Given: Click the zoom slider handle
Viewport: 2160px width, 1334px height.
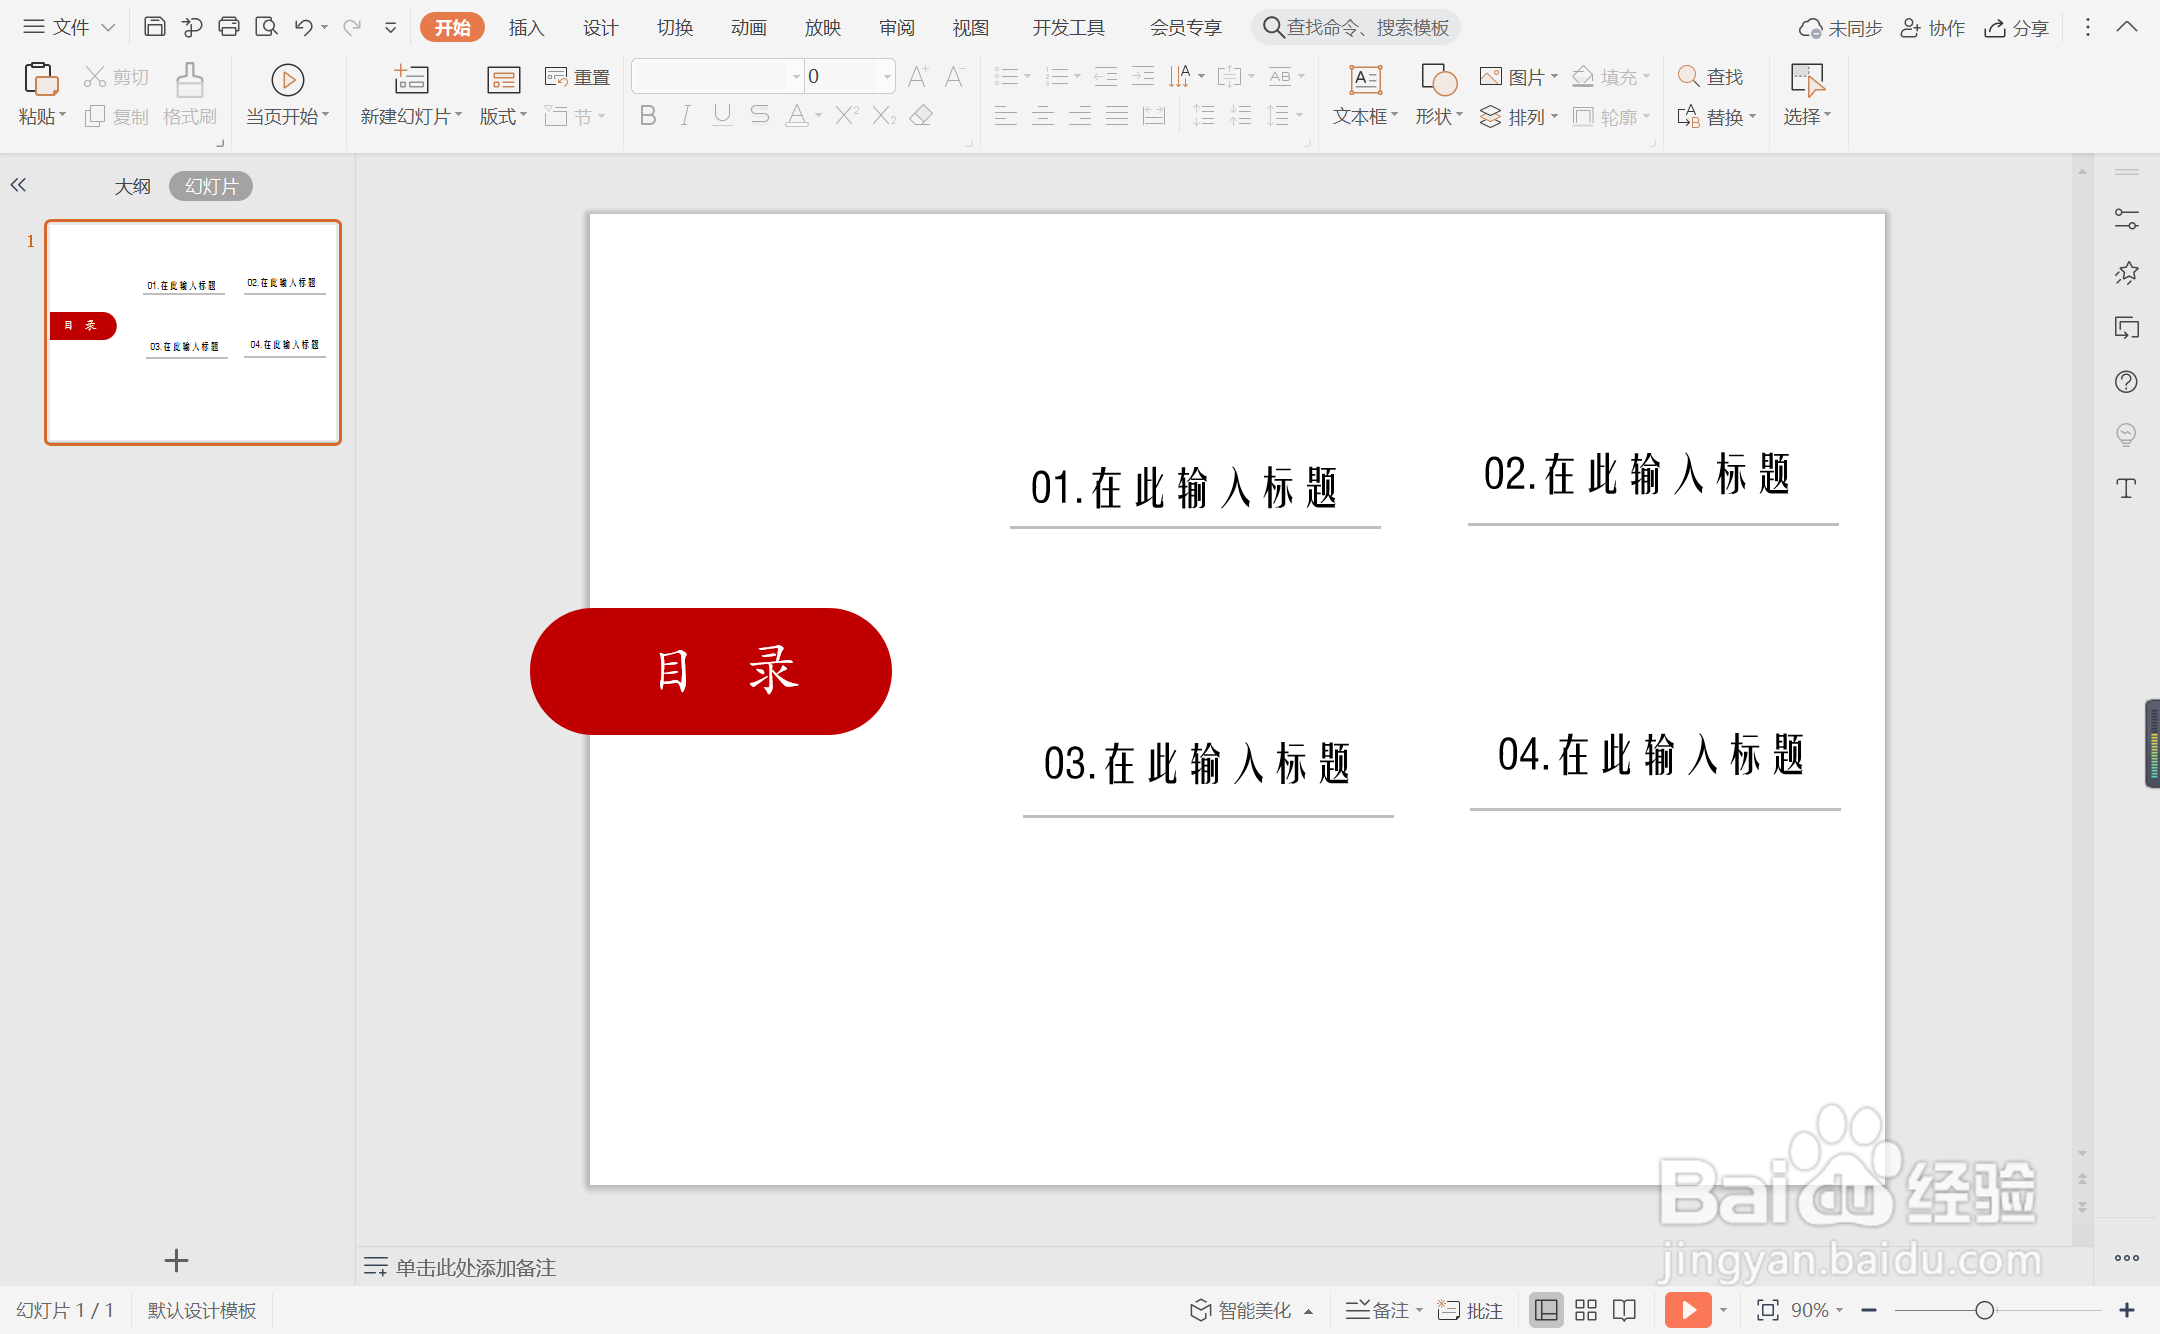Looking at the screenshot, I should click(1984, 1310).
